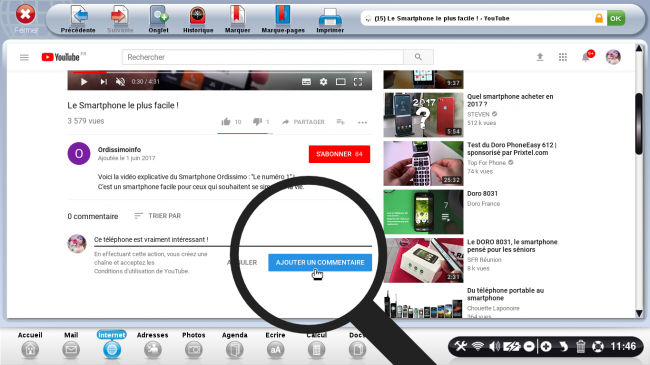Open the Doro 8031 video thumbnail
Screen dimensions: 650x365
(423, 212)
